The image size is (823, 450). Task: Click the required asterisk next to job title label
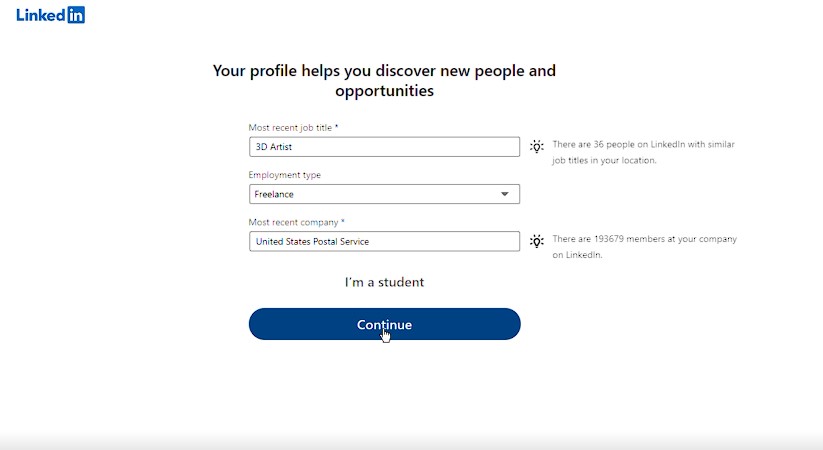(x=336, y=127)
